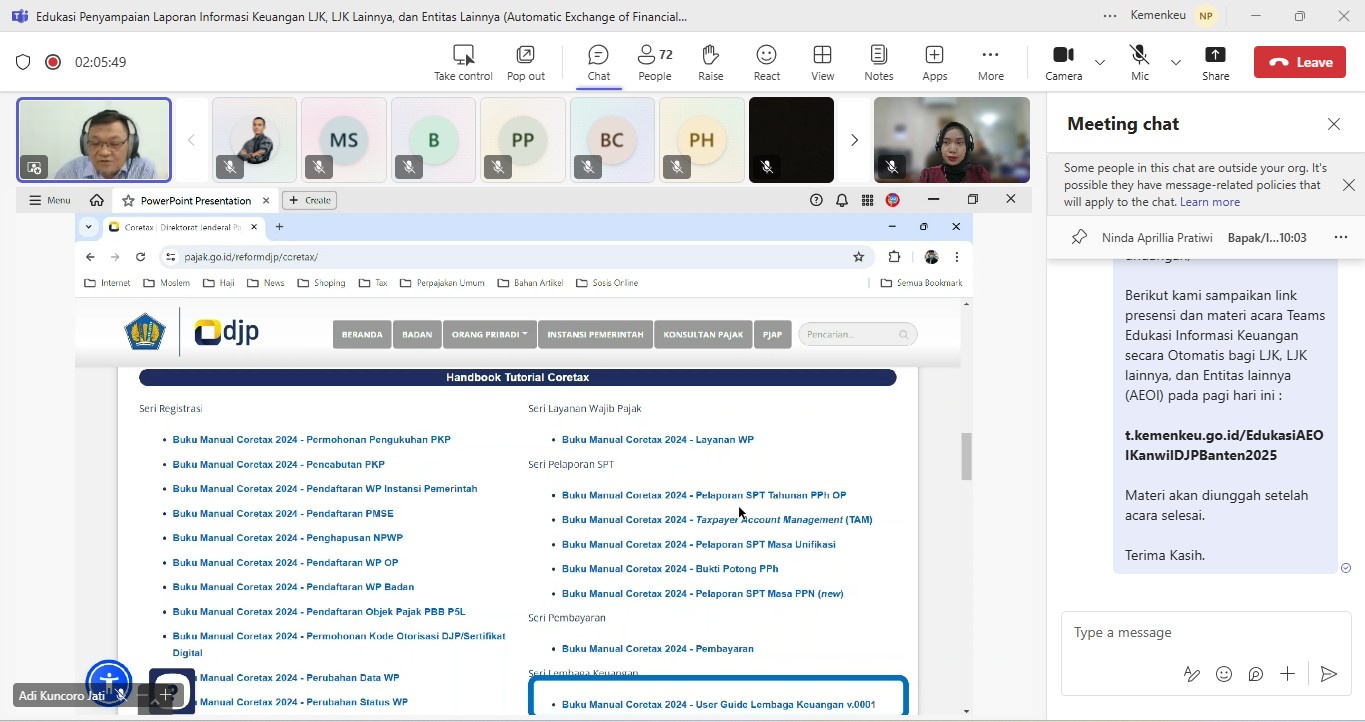
Task: Open the Raise hand control
Action: coord(710,62)
